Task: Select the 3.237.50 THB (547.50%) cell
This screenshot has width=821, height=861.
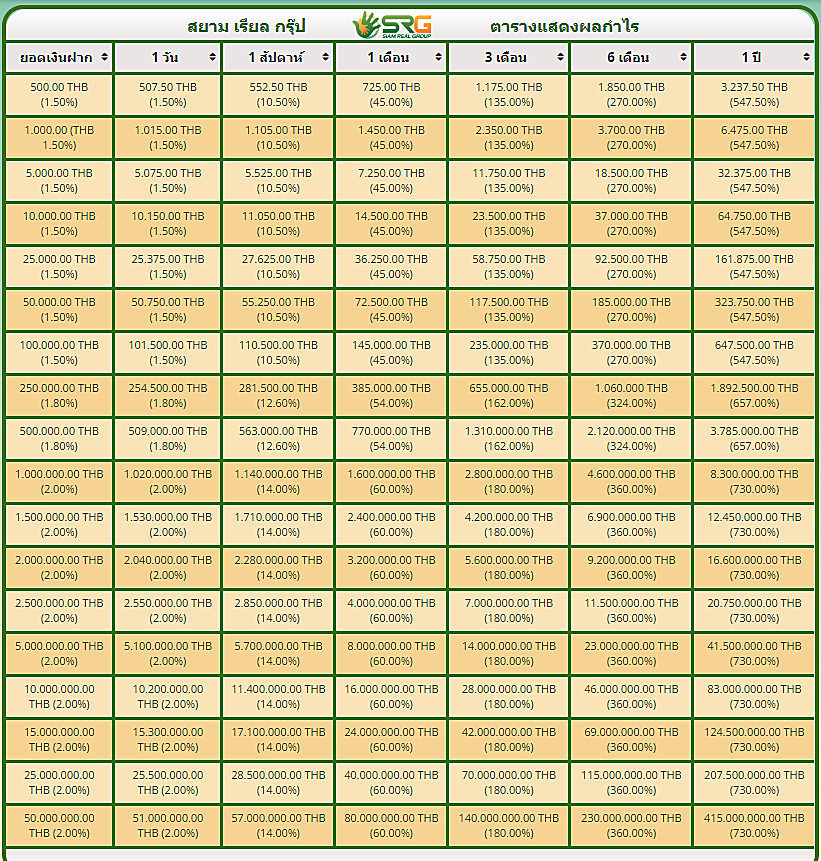Action: 754,95
